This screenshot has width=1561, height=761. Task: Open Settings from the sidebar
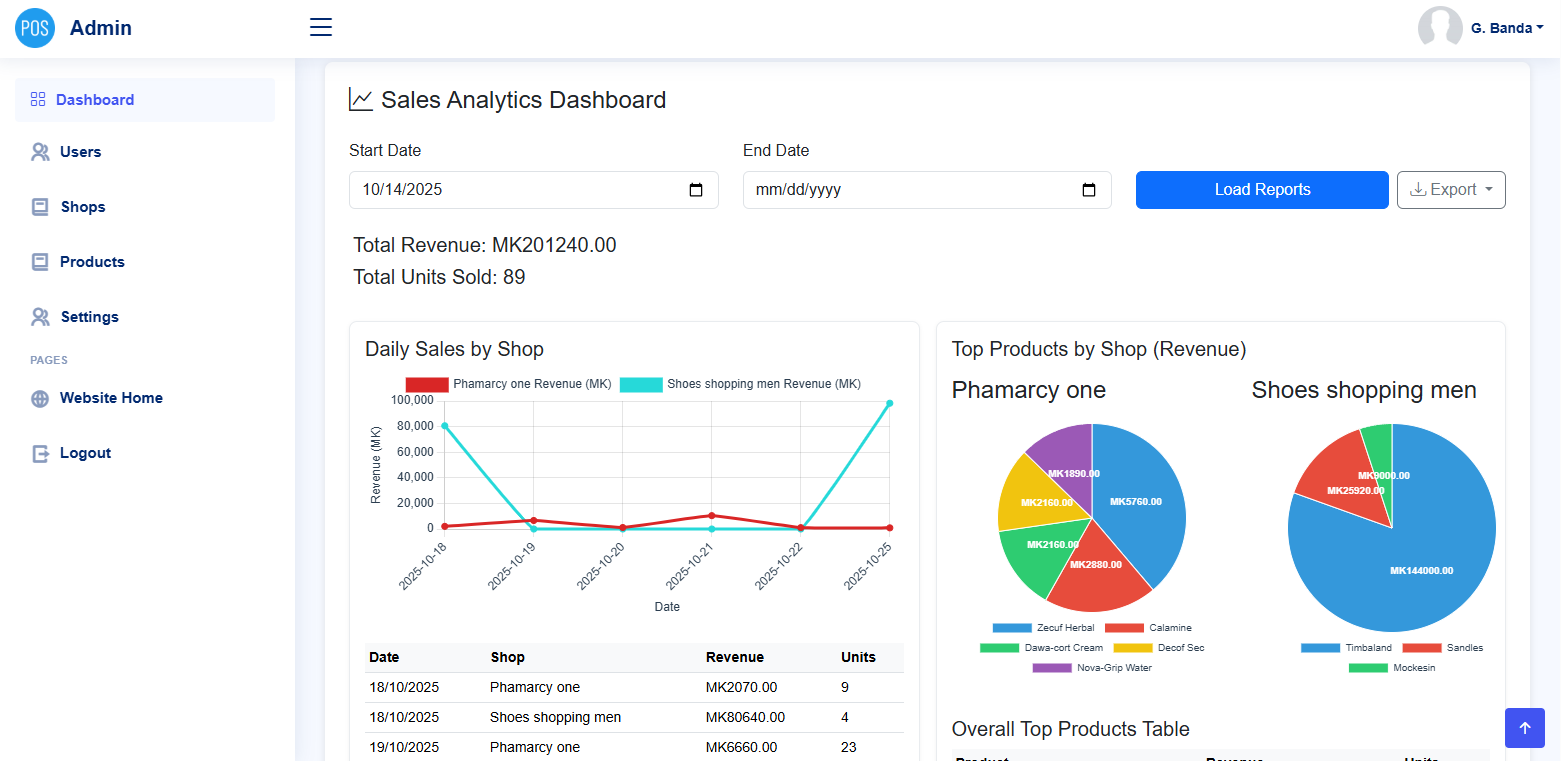point(89,317)
